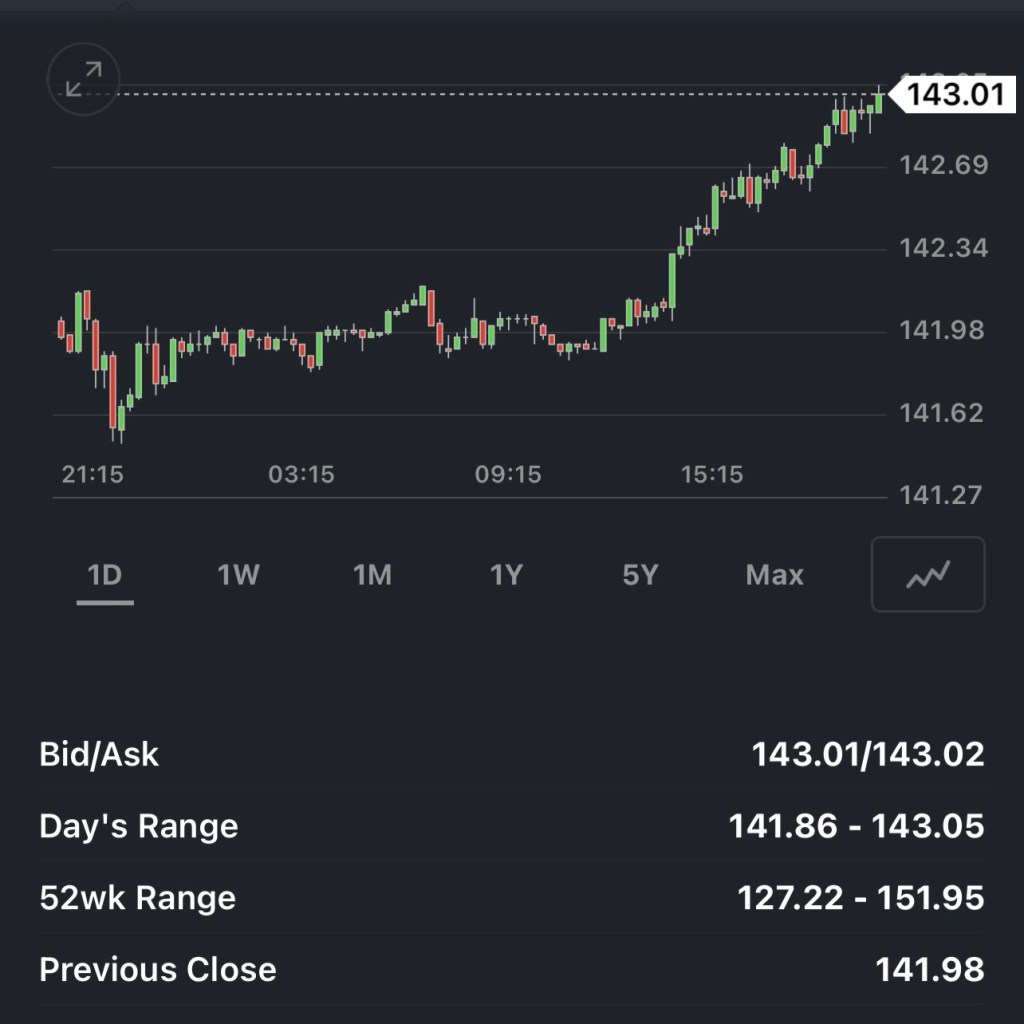
Task: Show the 1M chart period
Action: tap(372, 575)
